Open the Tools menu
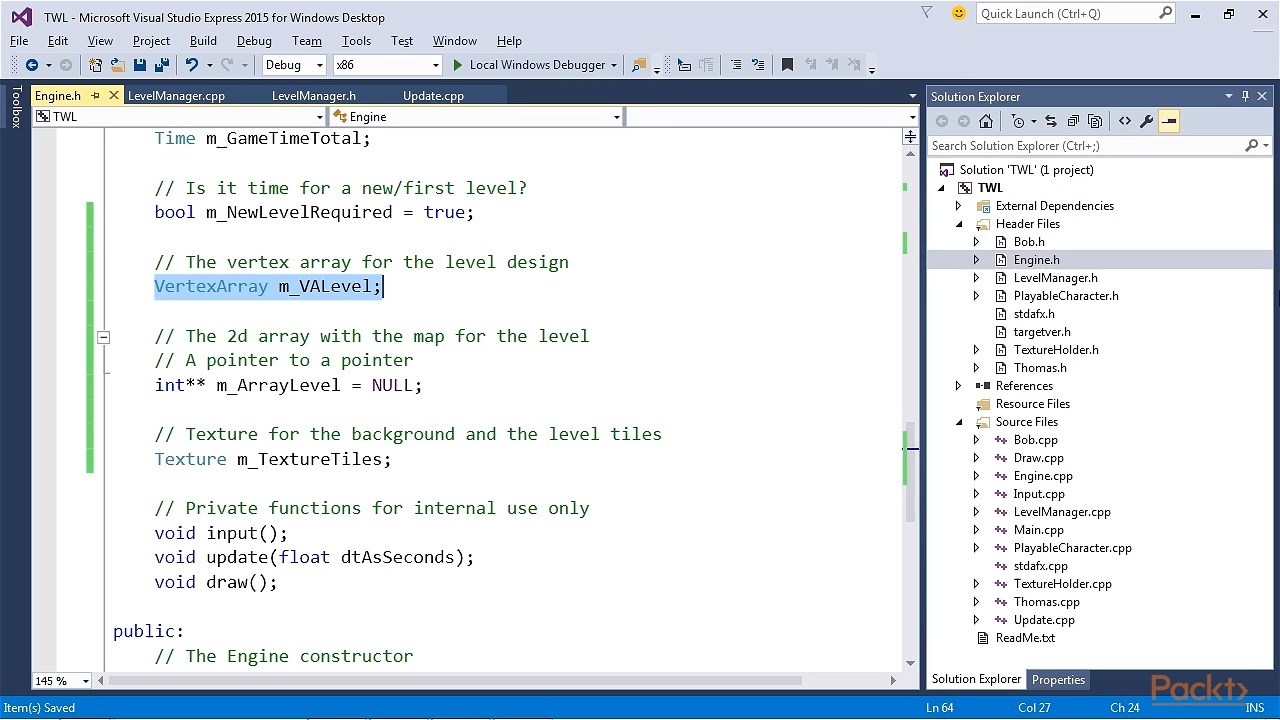Viewport: 1280px width, 720px height. [x=356, y=41]
